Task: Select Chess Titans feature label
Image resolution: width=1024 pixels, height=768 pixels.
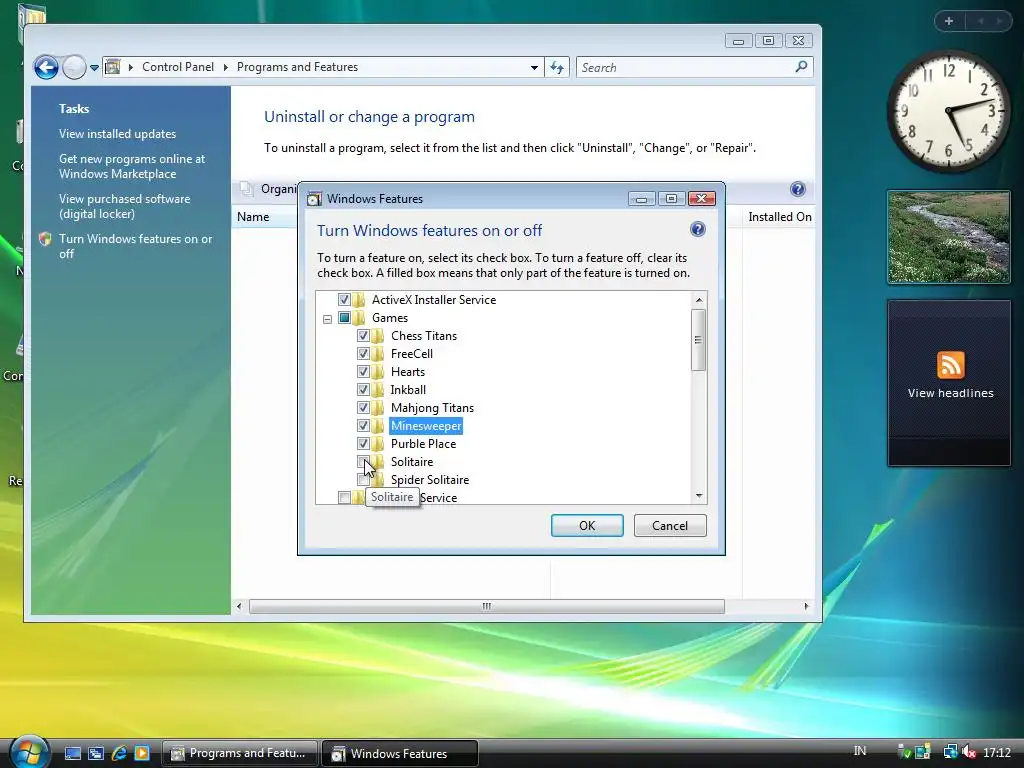Action: pyautogui.click(x=424, y=336)
